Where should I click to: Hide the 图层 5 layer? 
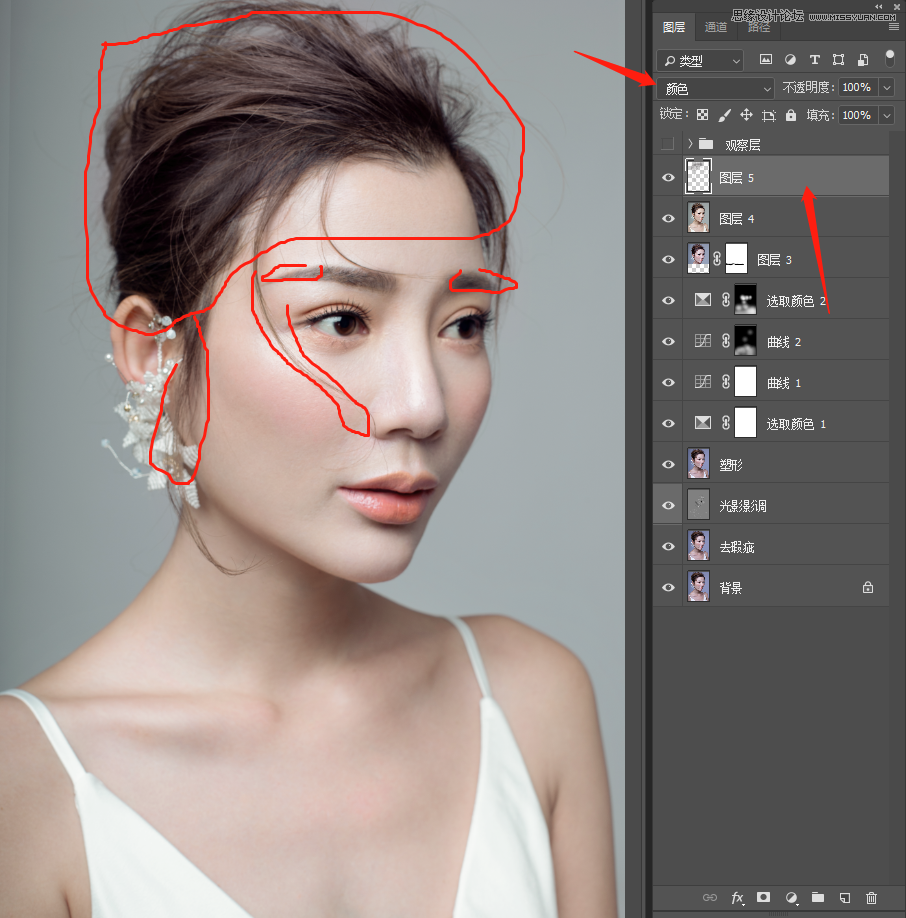[x=668, y=178]
